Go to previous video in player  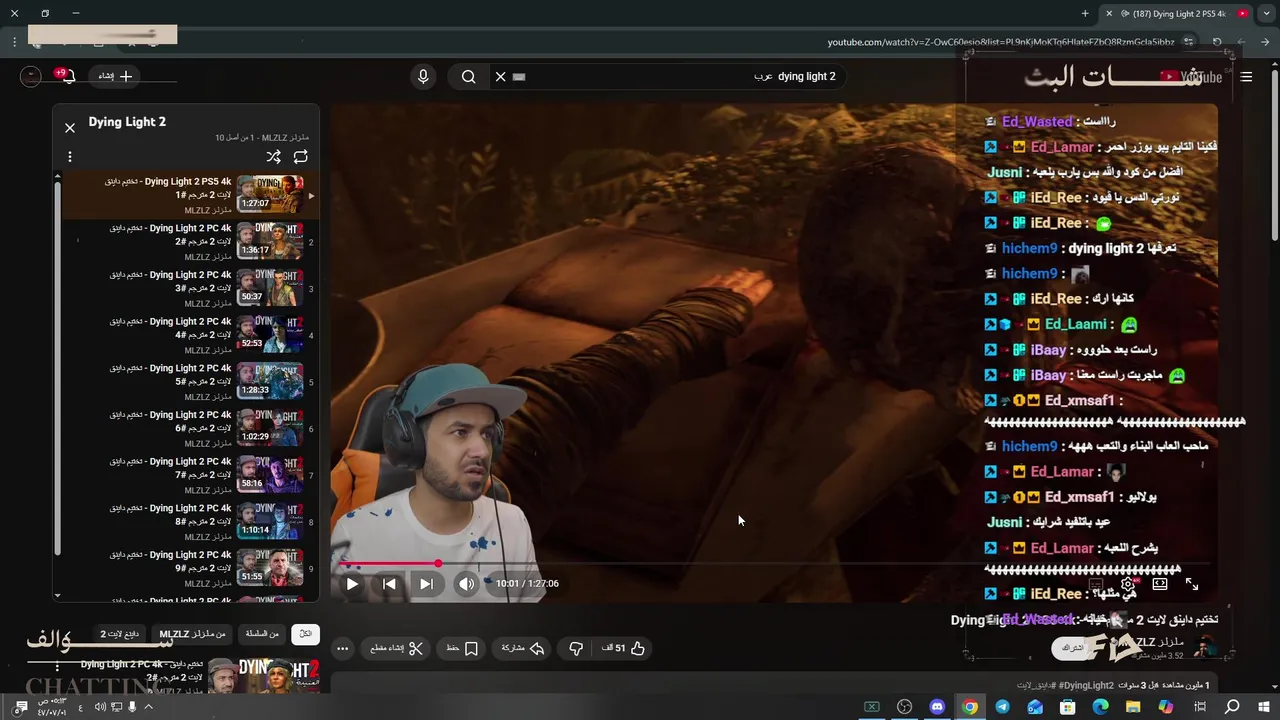click(389, 584)
